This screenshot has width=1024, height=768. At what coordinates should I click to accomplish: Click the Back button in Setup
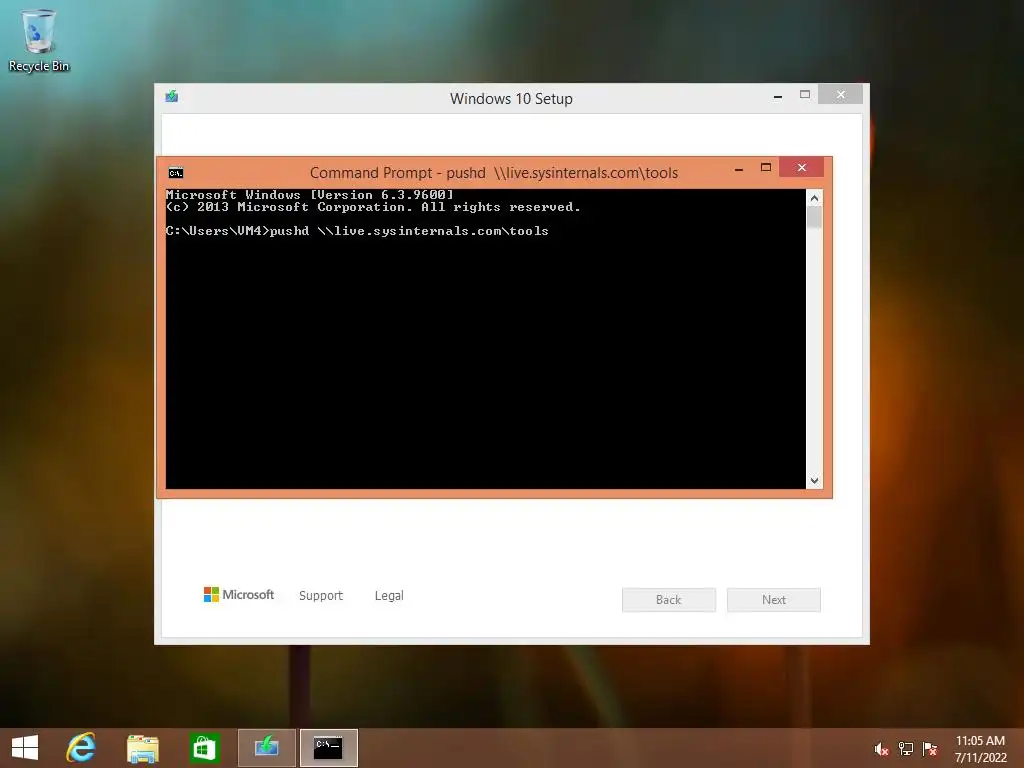[x=669, y=600]
